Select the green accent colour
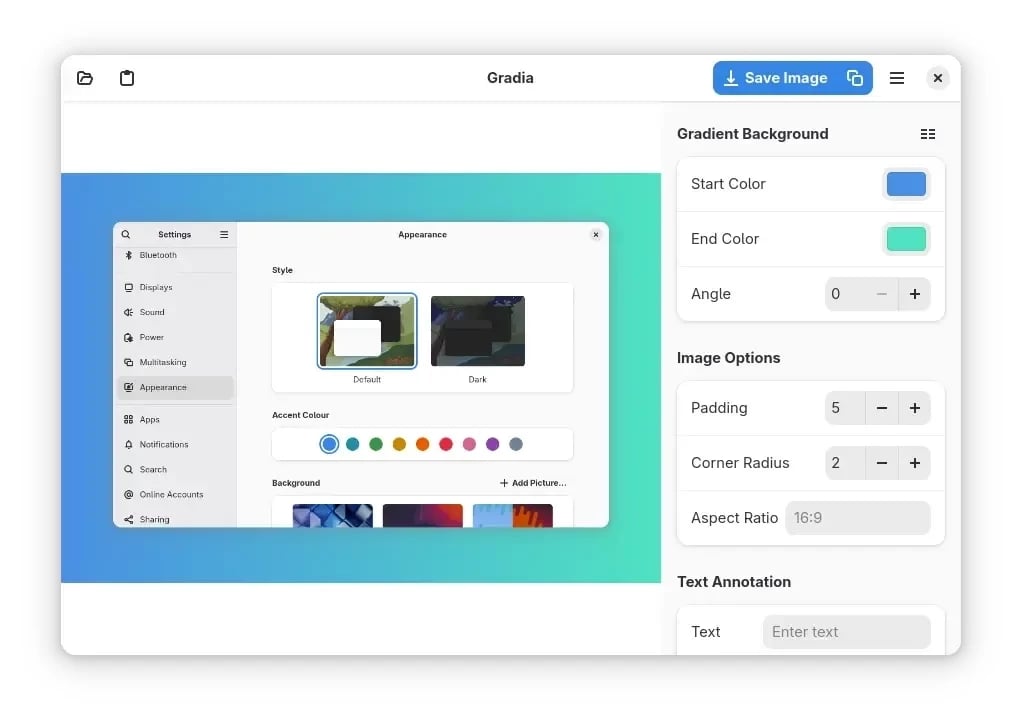Viewport: 1022px width, 722px height. [x=376, y=444]
